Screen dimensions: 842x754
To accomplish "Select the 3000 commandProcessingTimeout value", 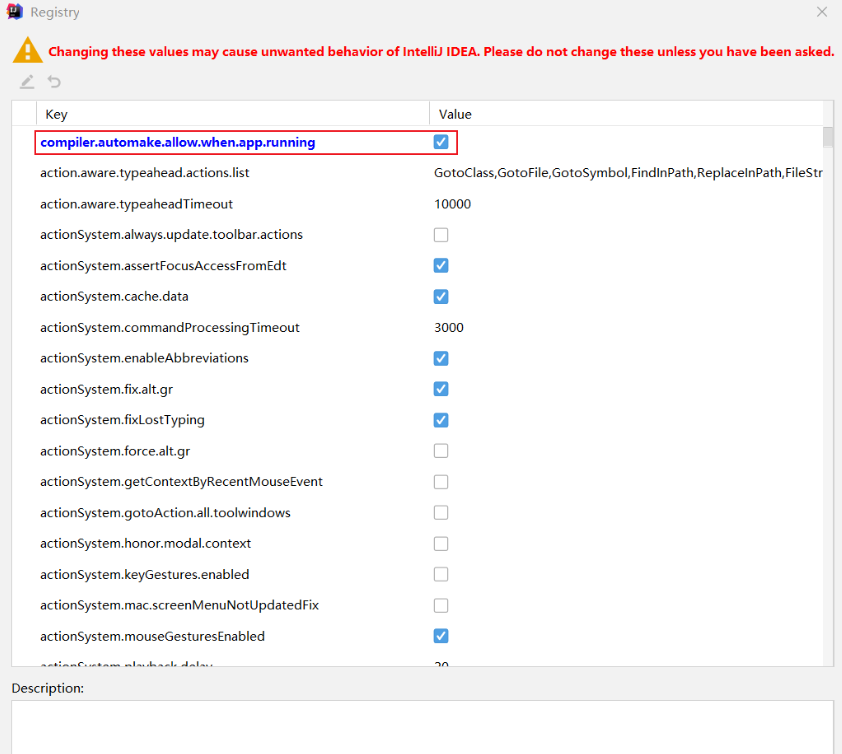I will 449,328.
